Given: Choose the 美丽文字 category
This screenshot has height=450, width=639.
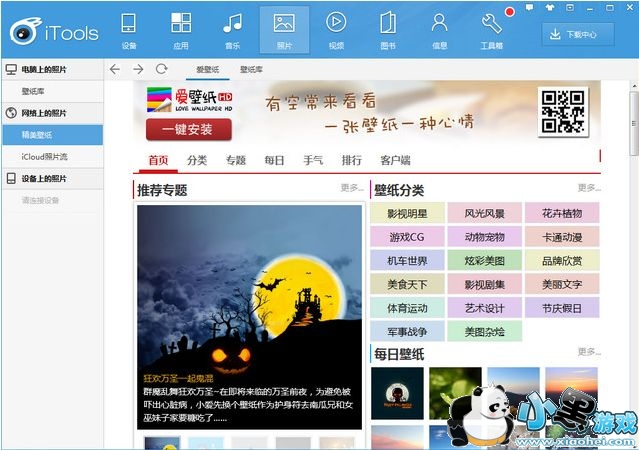Looking at the screenshot, I should [562, 284].
